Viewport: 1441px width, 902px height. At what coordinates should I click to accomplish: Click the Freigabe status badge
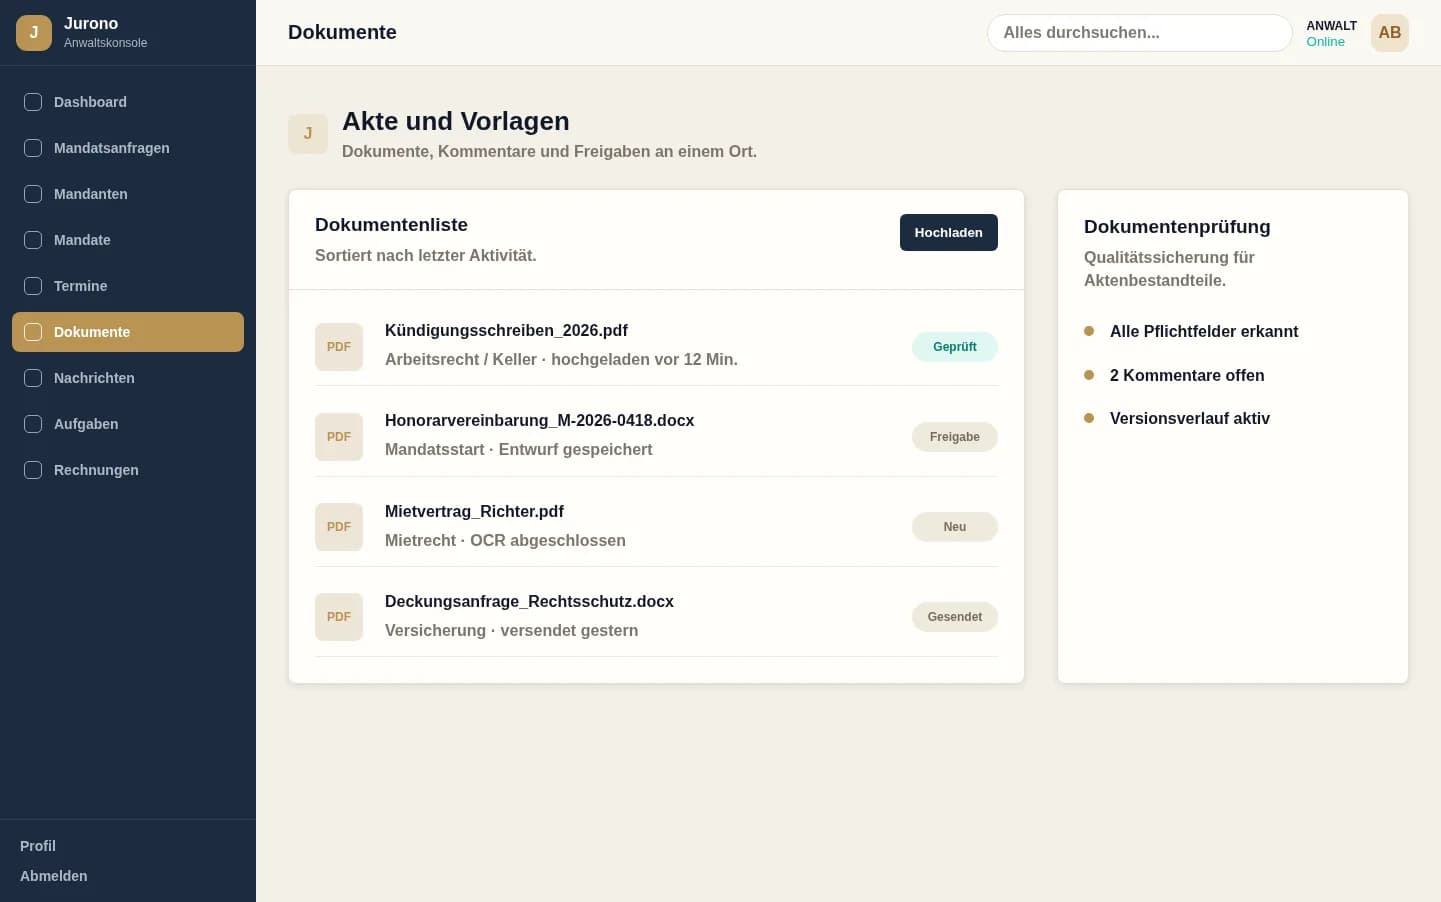point(955,437)
